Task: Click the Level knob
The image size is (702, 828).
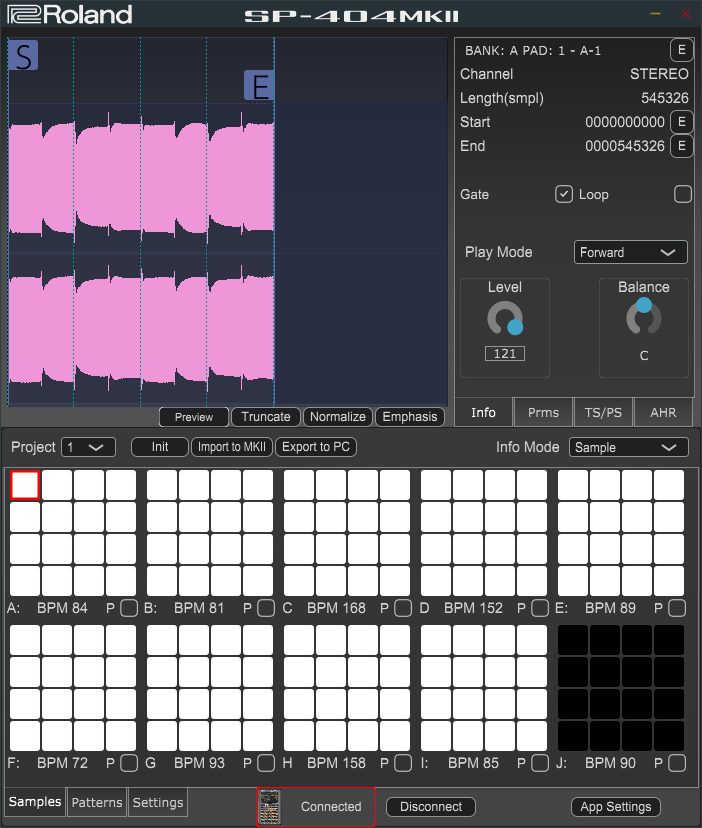Action: click(x=505, y=318)
